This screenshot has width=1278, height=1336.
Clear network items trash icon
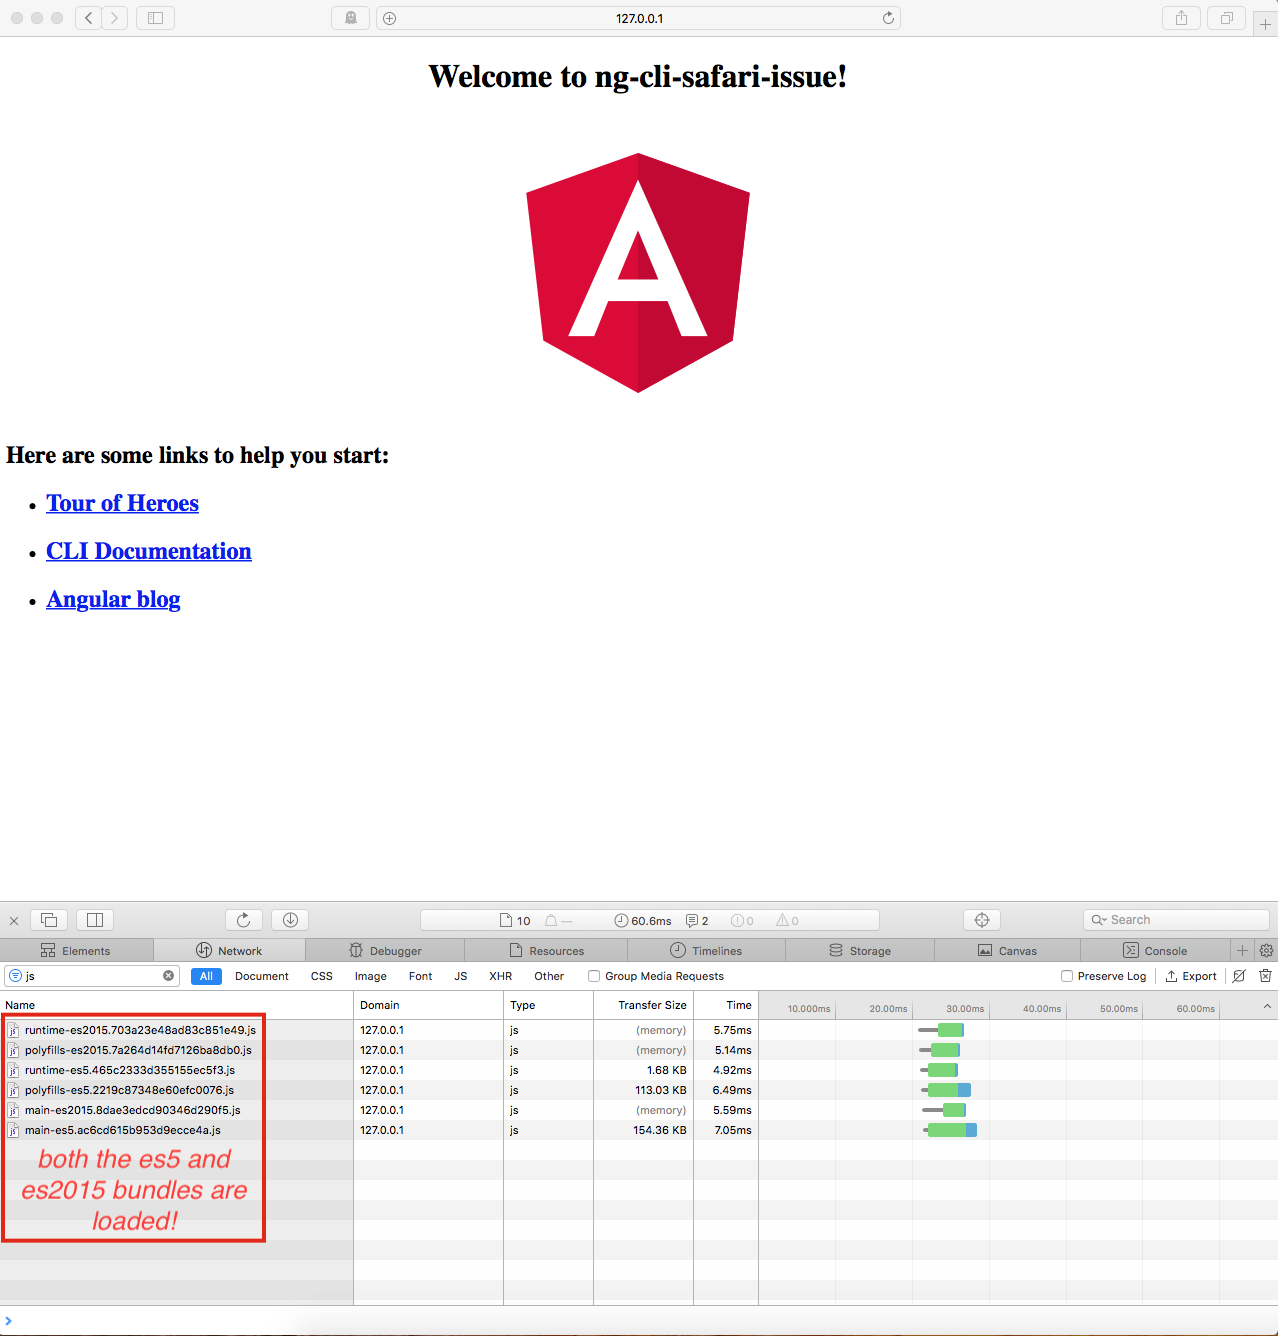1265,976
